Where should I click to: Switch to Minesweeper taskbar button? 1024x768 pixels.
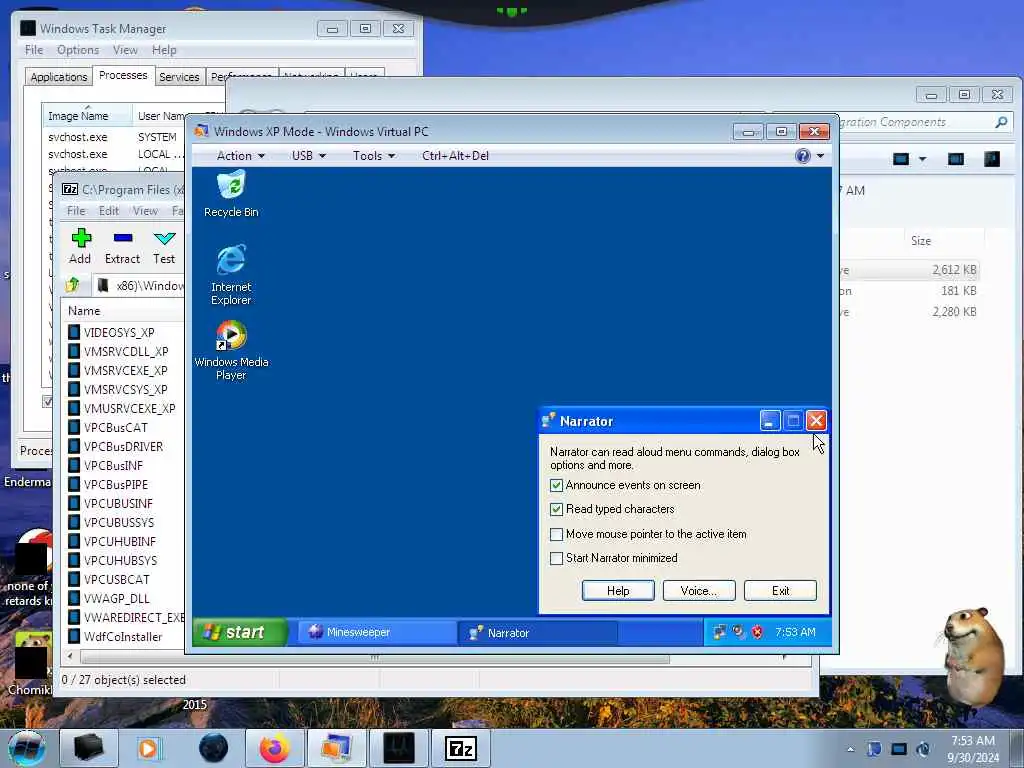[377, 632]
